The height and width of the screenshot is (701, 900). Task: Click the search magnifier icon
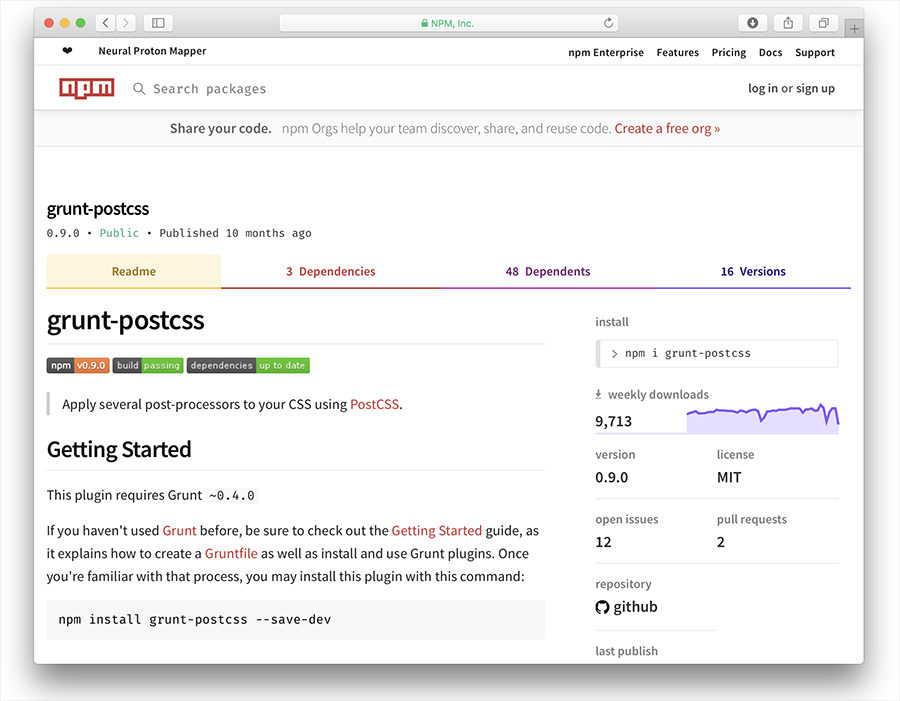pyautogui.click(x=139, y=88)
